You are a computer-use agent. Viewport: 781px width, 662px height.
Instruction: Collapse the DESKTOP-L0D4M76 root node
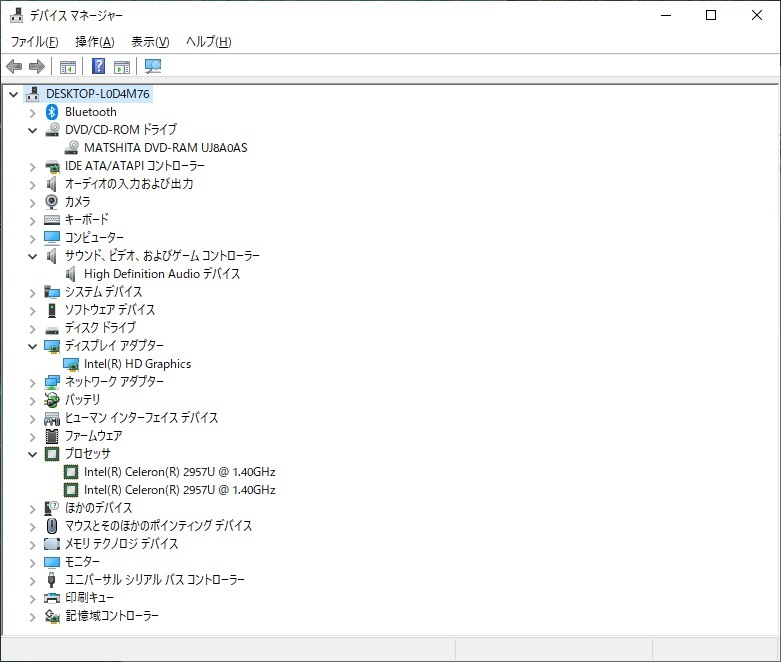click(x=13, y=94)
